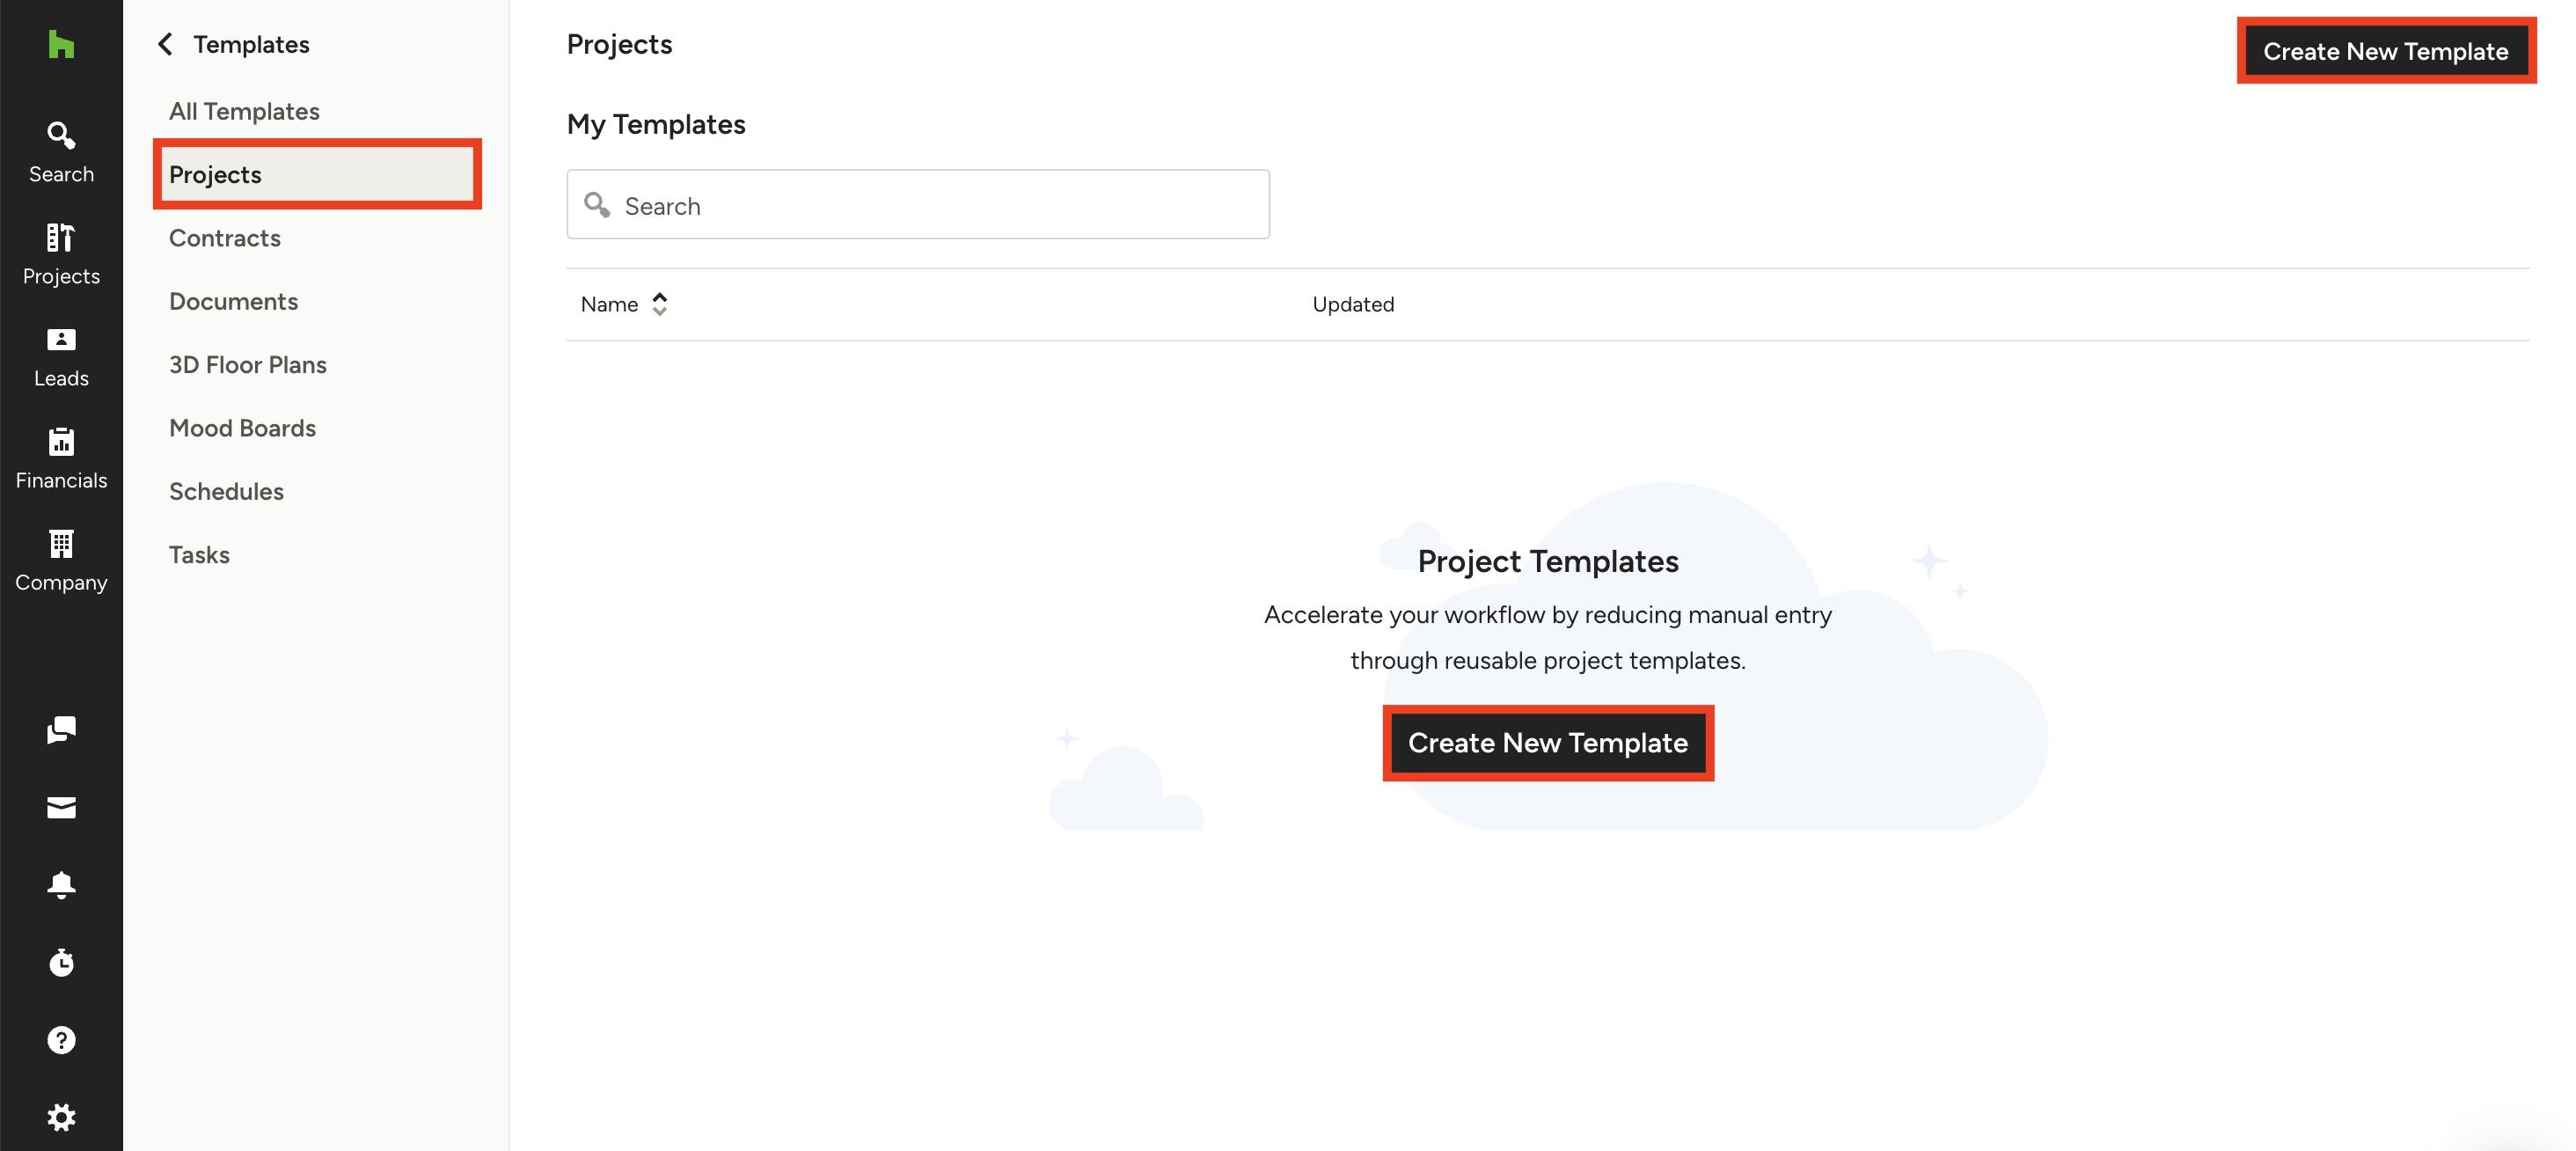Screen dimensions: 2576x1151
Task: Open settings via the gear icon
Action: click(x=61, y=1117)
